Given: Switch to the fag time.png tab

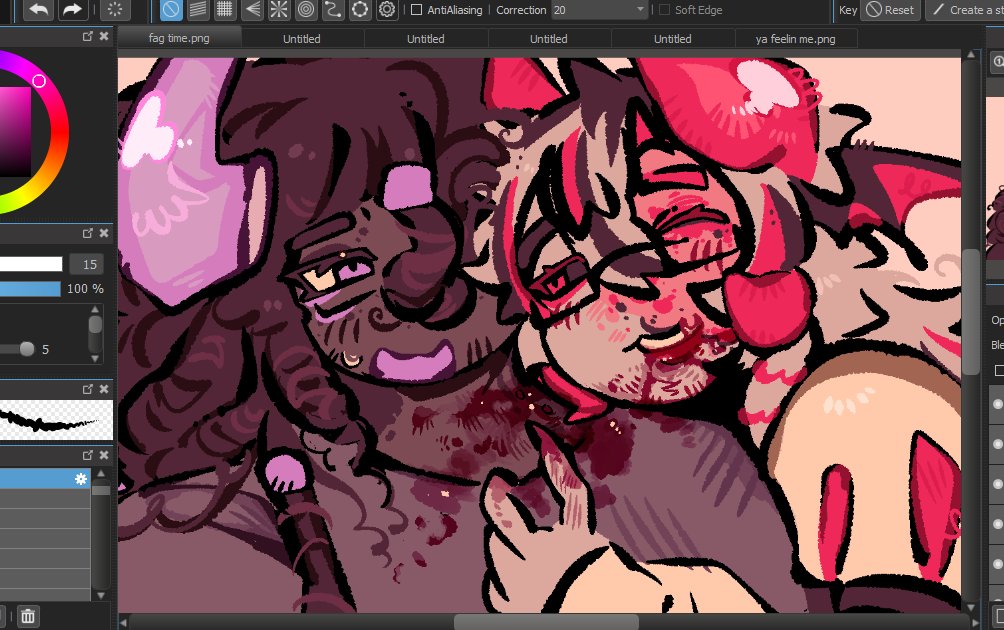Looking at the screenshot, I should 179,38.
